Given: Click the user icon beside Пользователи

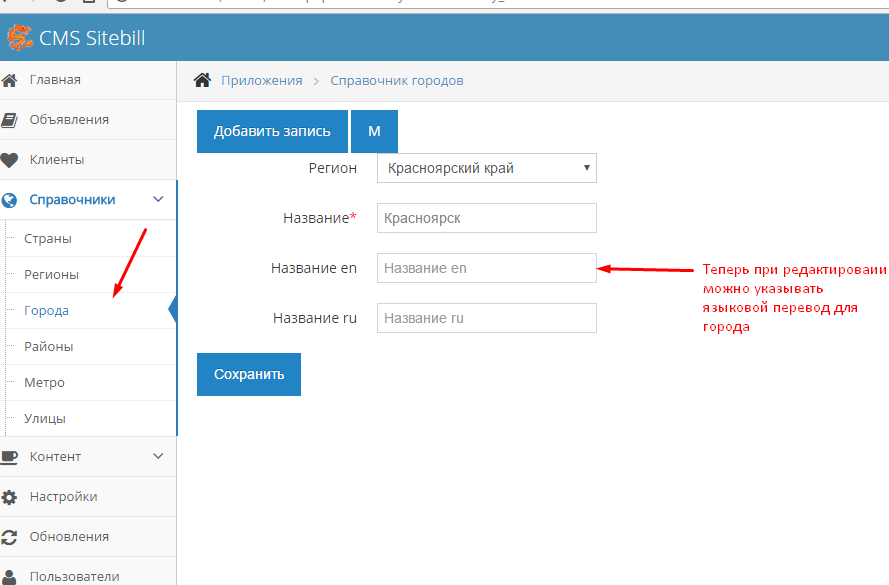Looking at the screenshot, I should click(x=10, y=576).
